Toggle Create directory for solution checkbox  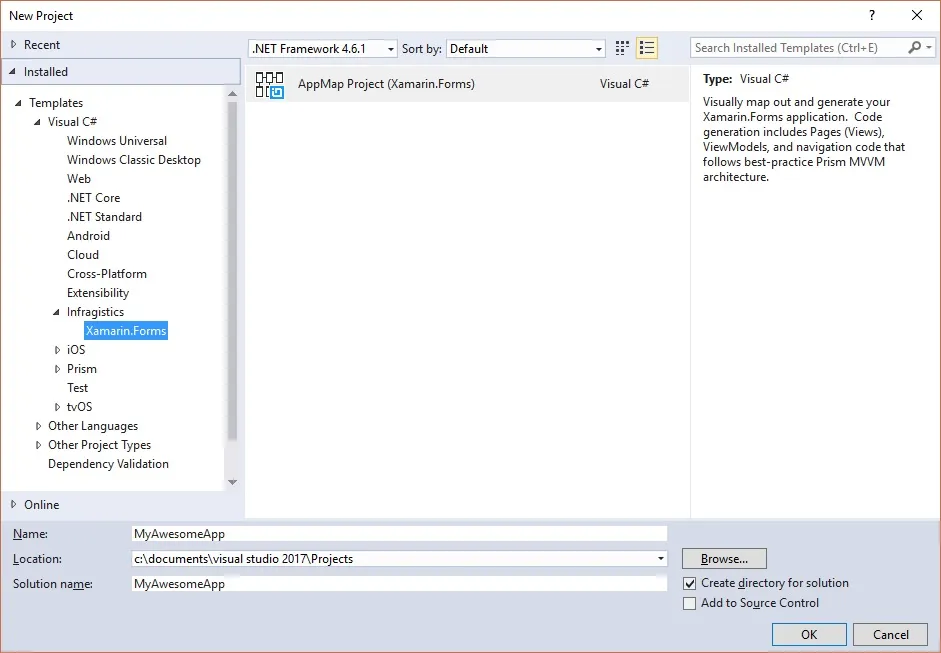point(689,583)
